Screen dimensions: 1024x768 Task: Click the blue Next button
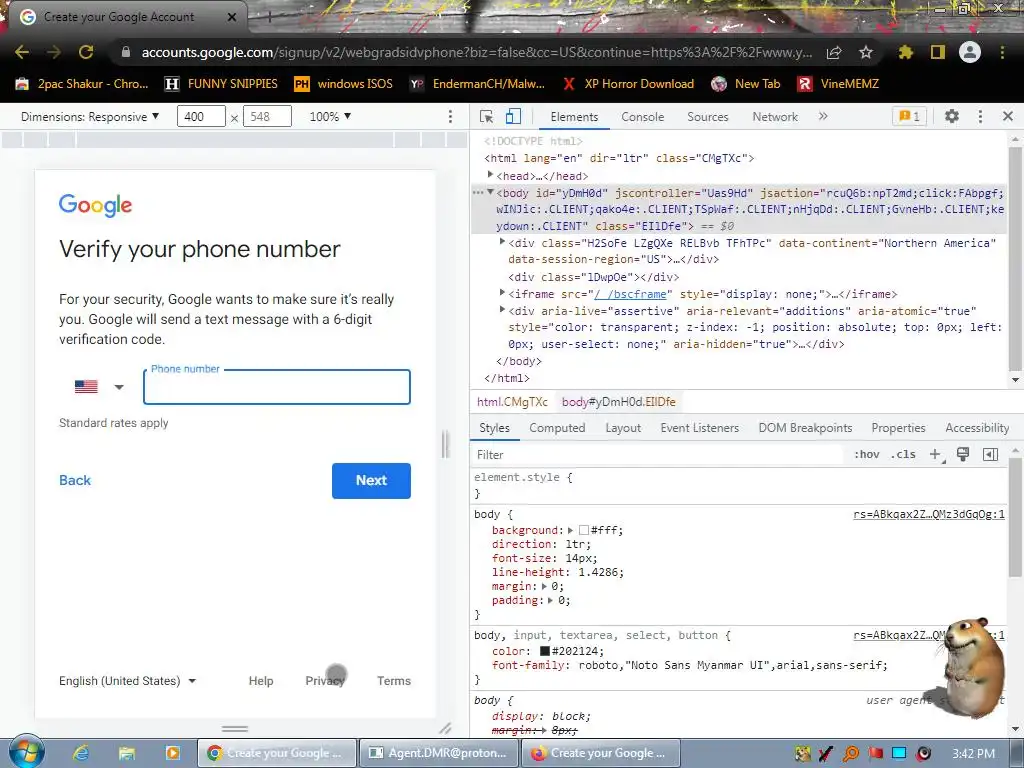pyautogui.click(x=371, y=481)
